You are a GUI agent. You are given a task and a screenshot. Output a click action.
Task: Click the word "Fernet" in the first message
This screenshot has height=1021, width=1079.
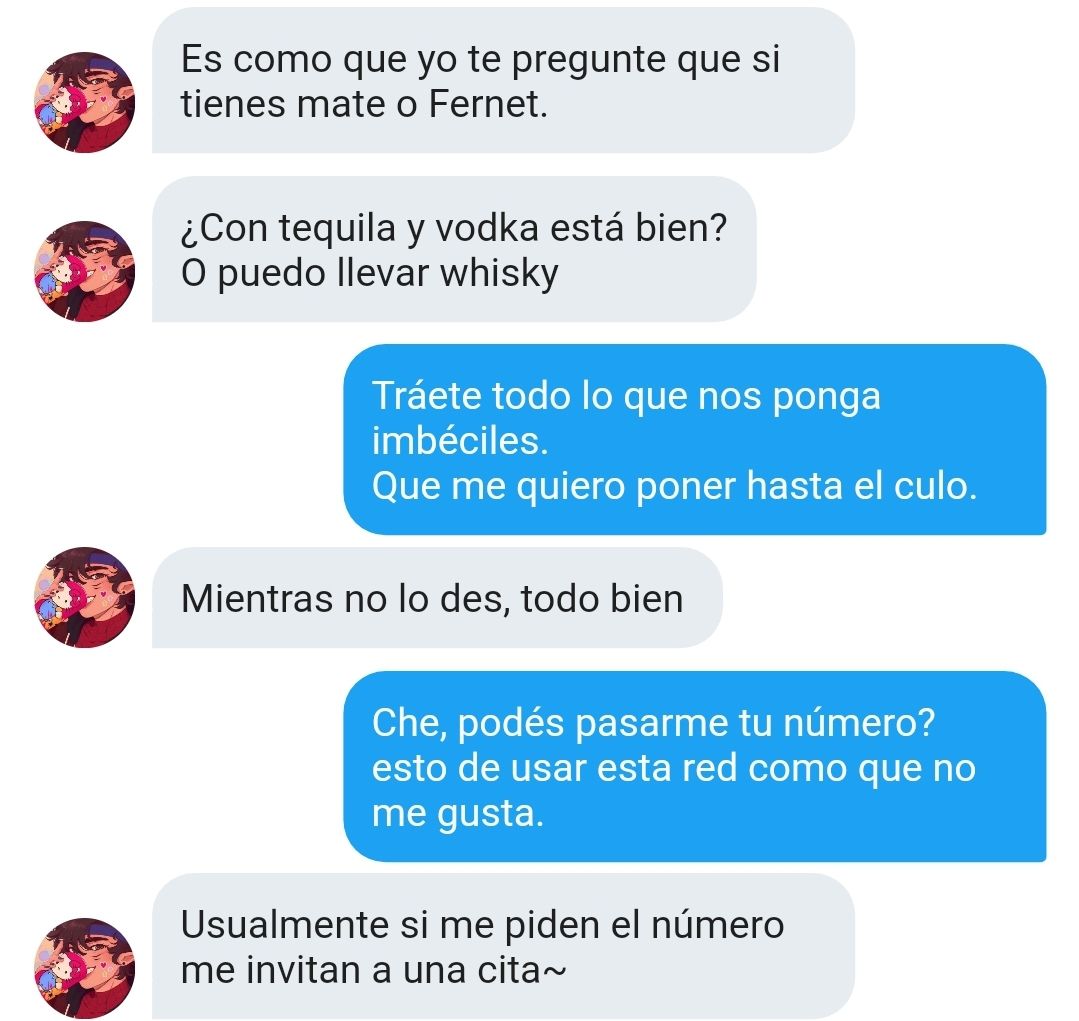coord(484,105)
